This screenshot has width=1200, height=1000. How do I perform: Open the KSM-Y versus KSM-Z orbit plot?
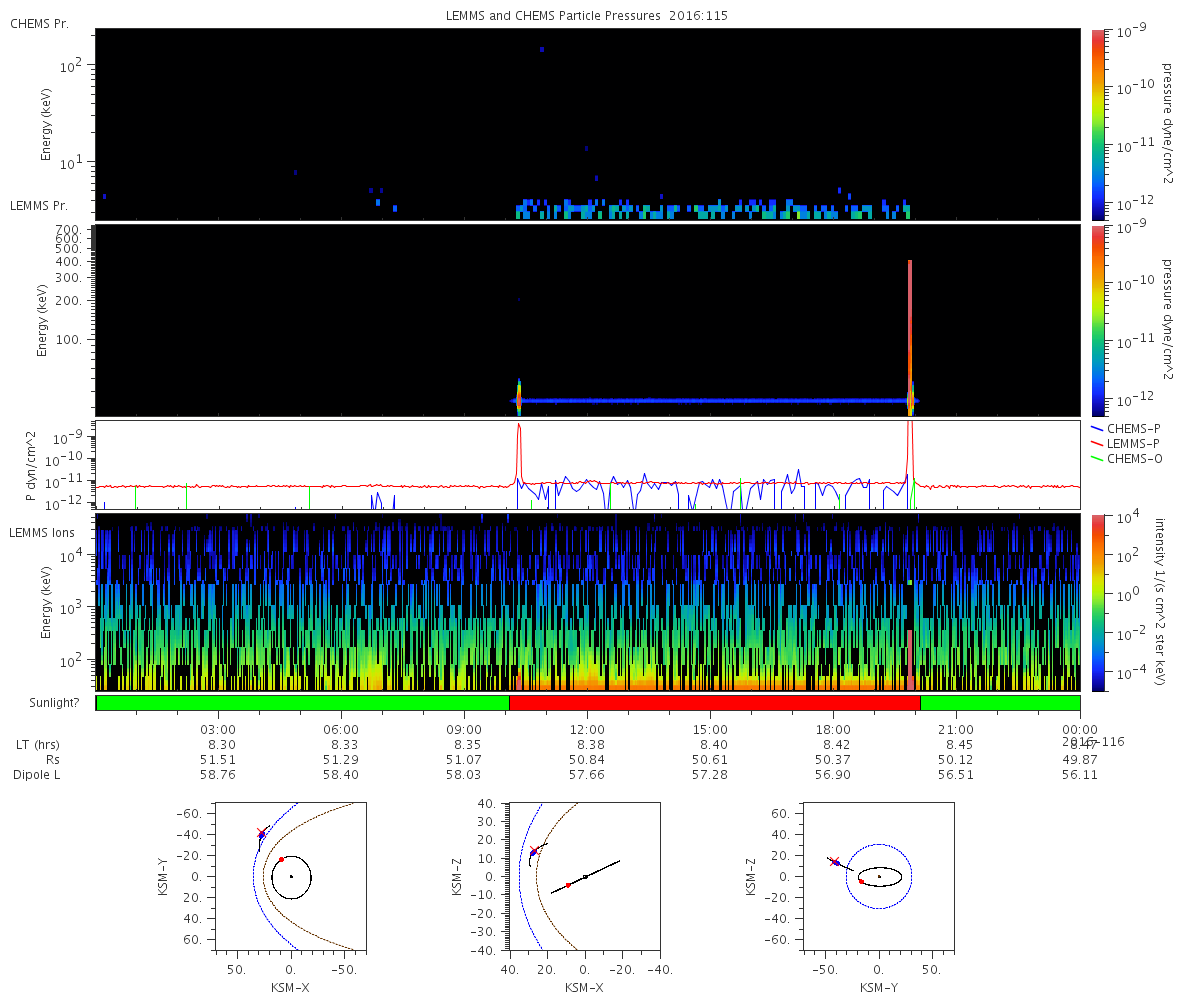879,875
